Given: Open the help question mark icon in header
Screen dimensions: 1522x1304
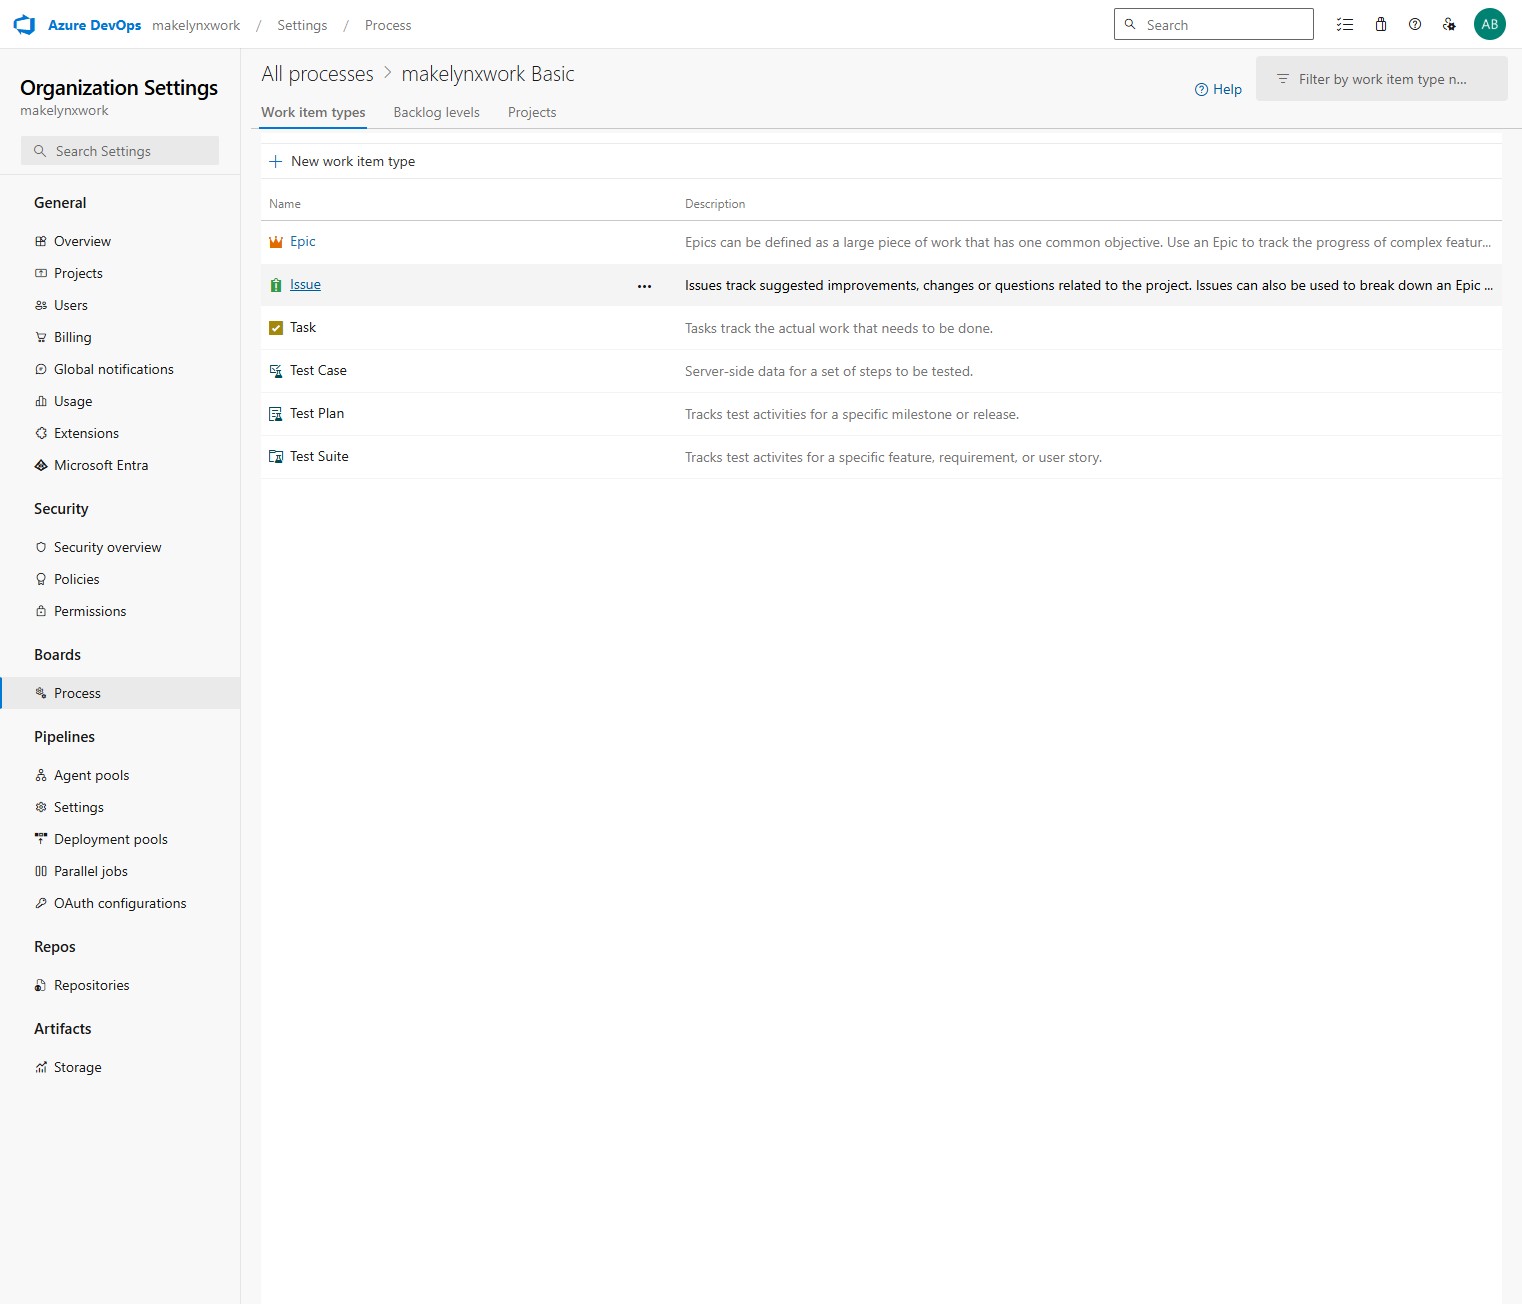Looking at the screenshot, I should pyautogui.click(x=1415, y=25).
